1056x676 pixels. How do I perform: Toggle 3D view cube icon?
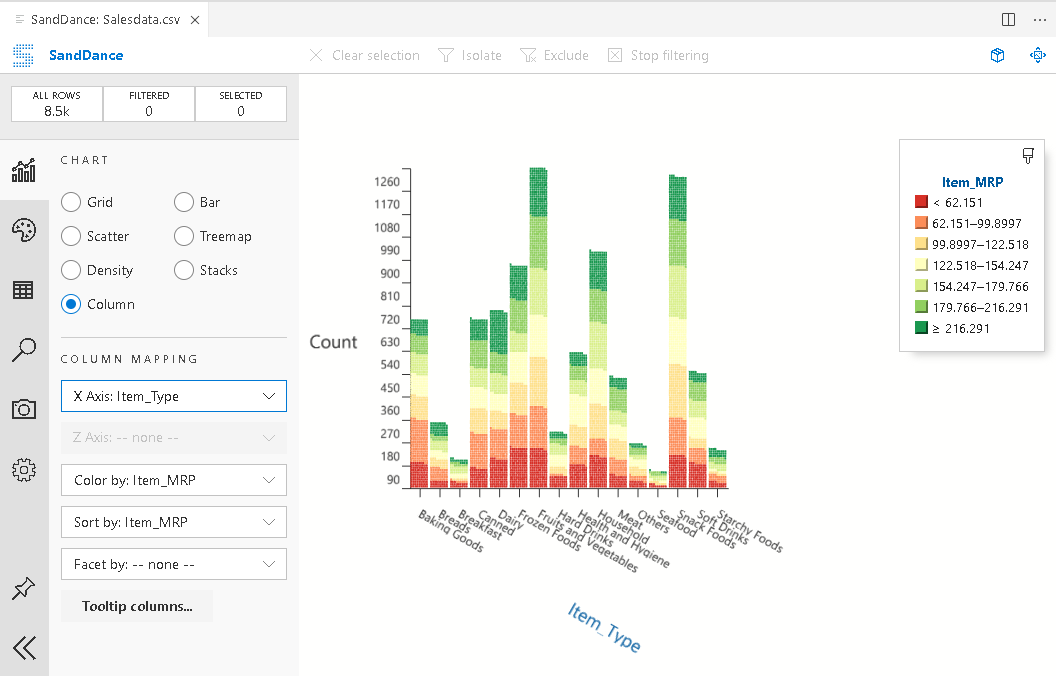(x=997, y=55)
